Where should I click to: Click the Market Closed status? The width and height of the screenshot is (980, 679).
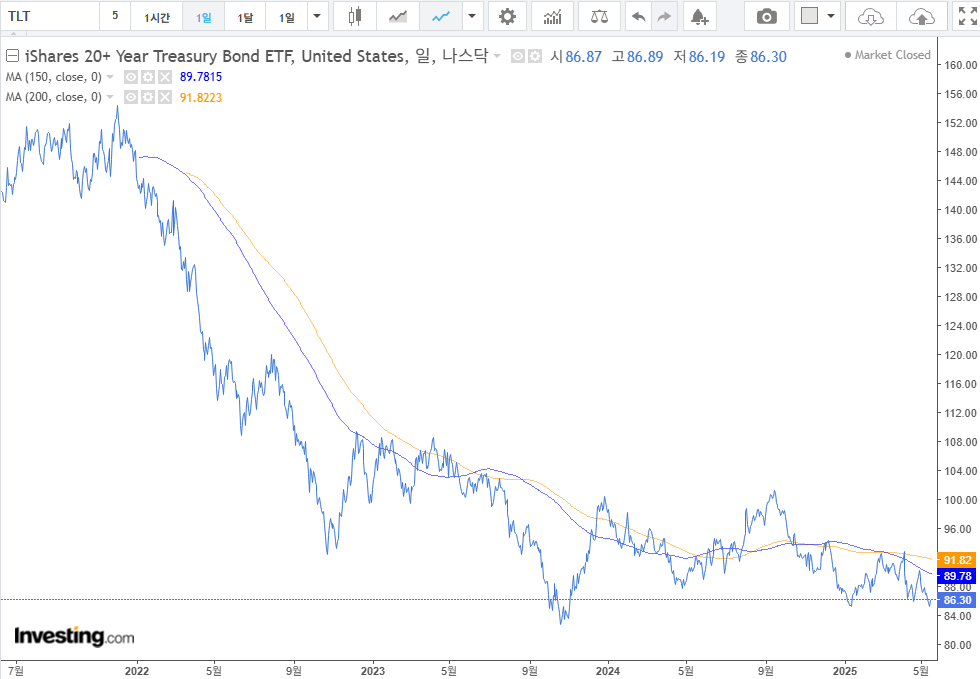point(888,55)
